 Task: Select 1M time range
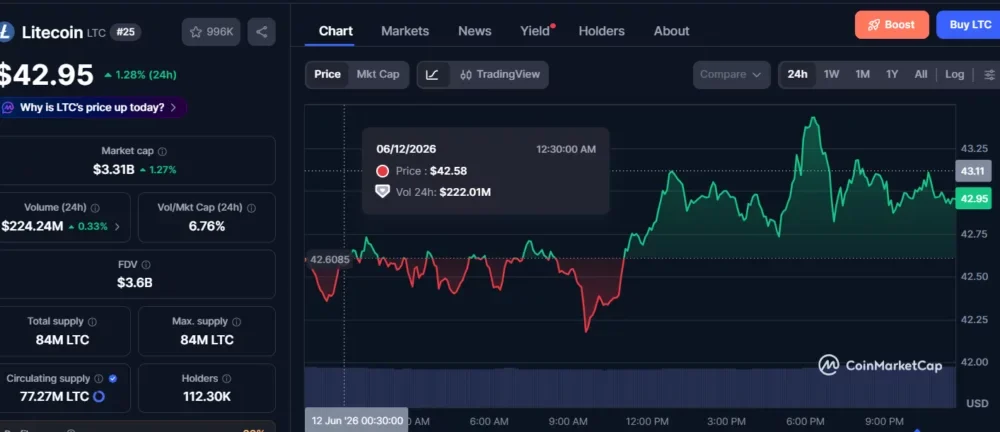[x=863, y=75]
